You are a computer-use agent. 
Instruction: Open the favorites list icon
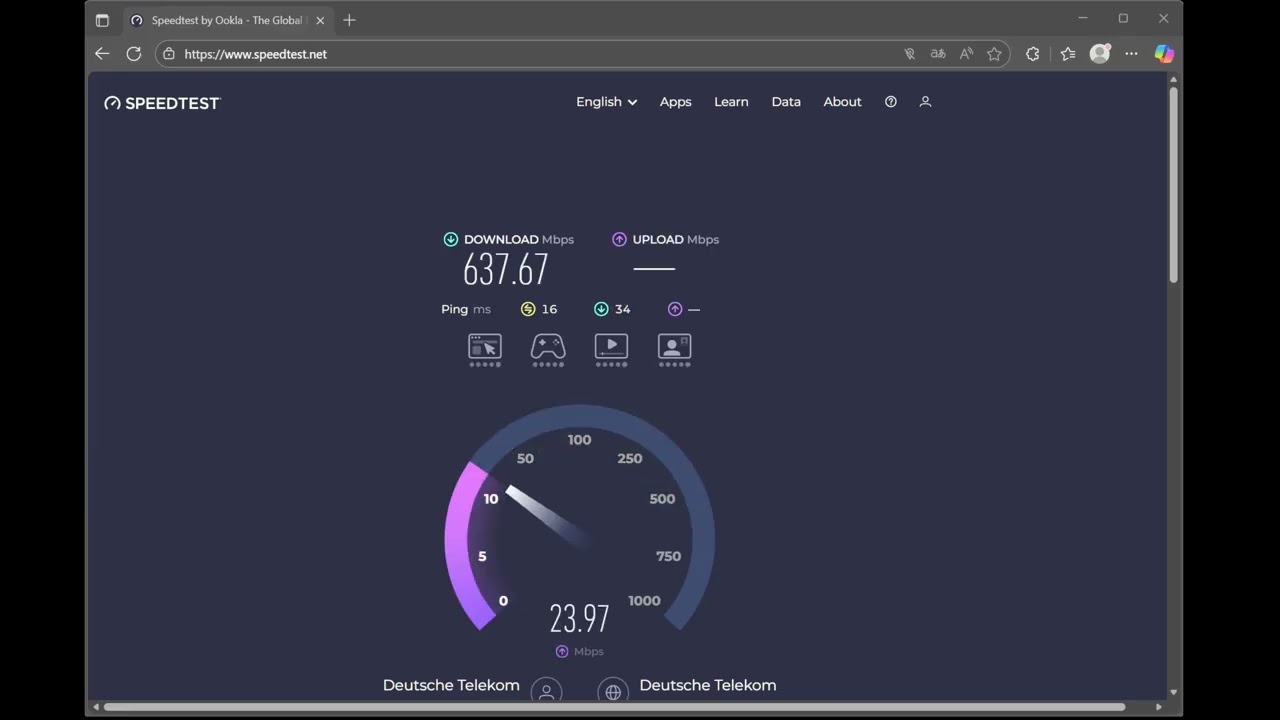[1068, 54]
